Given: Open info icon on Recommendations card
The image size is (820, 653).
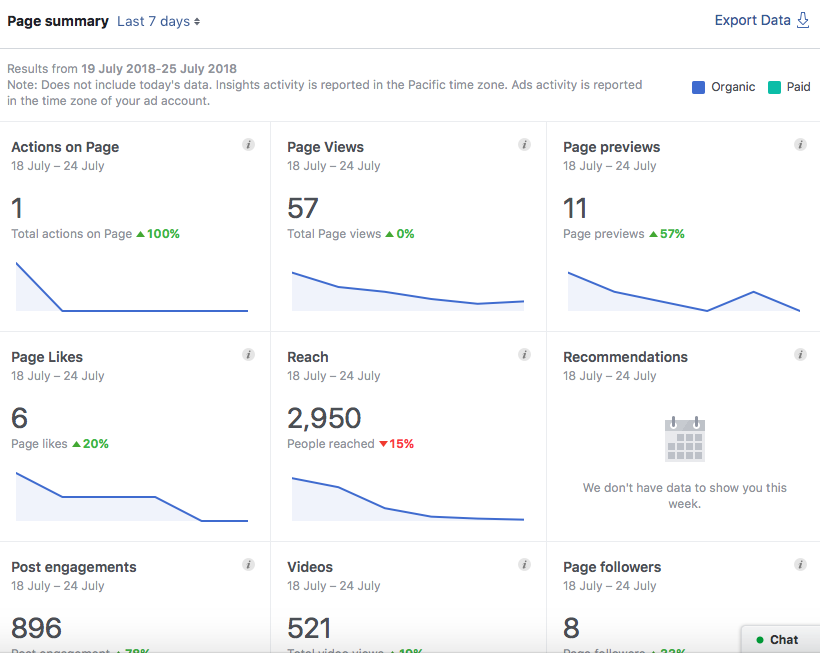Looking at the screenshot, I should [800, 355].
